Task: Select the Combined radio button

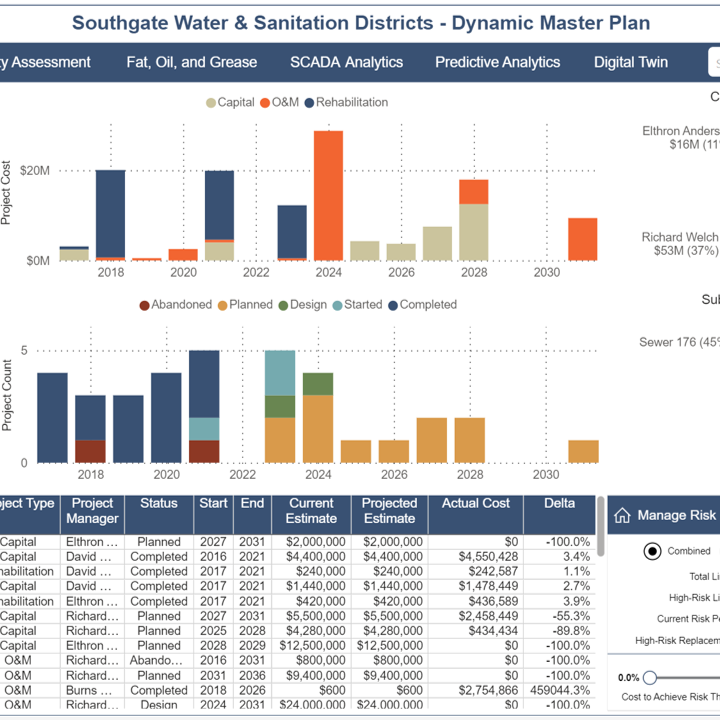Action: point(652,551)
